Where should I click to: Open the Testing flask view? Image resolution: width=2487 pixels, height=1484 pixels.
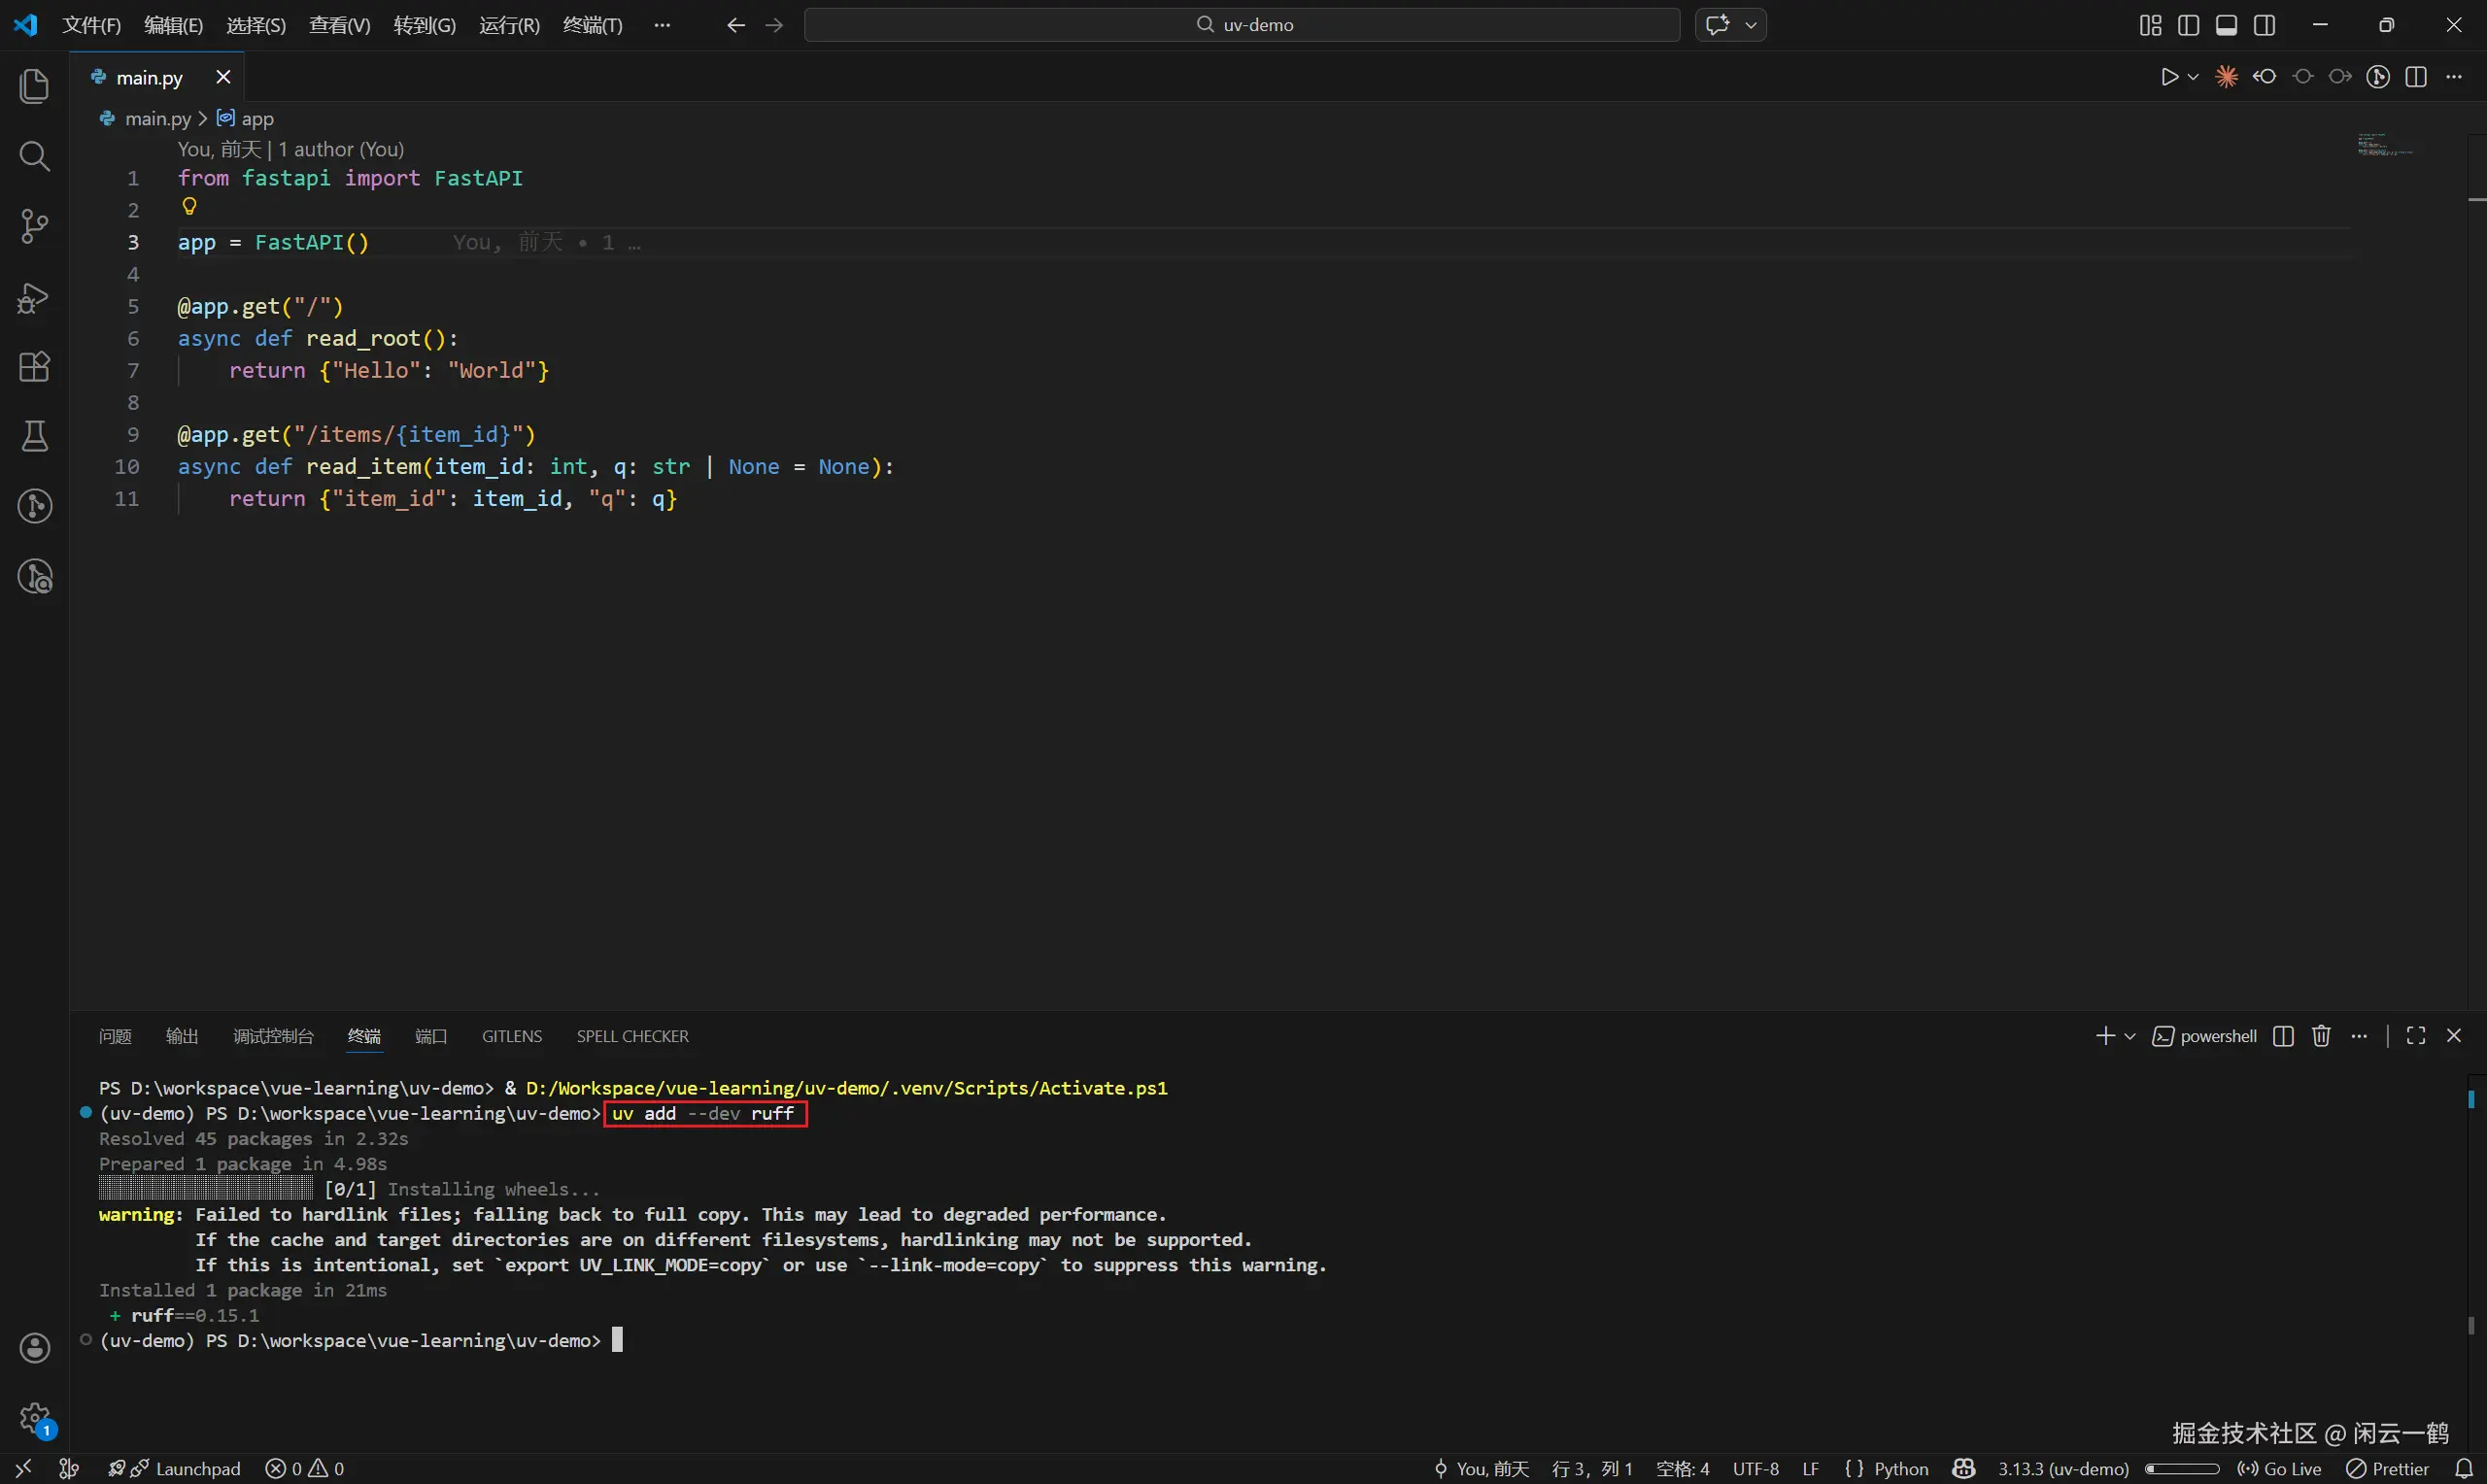(x=34, y=436)
